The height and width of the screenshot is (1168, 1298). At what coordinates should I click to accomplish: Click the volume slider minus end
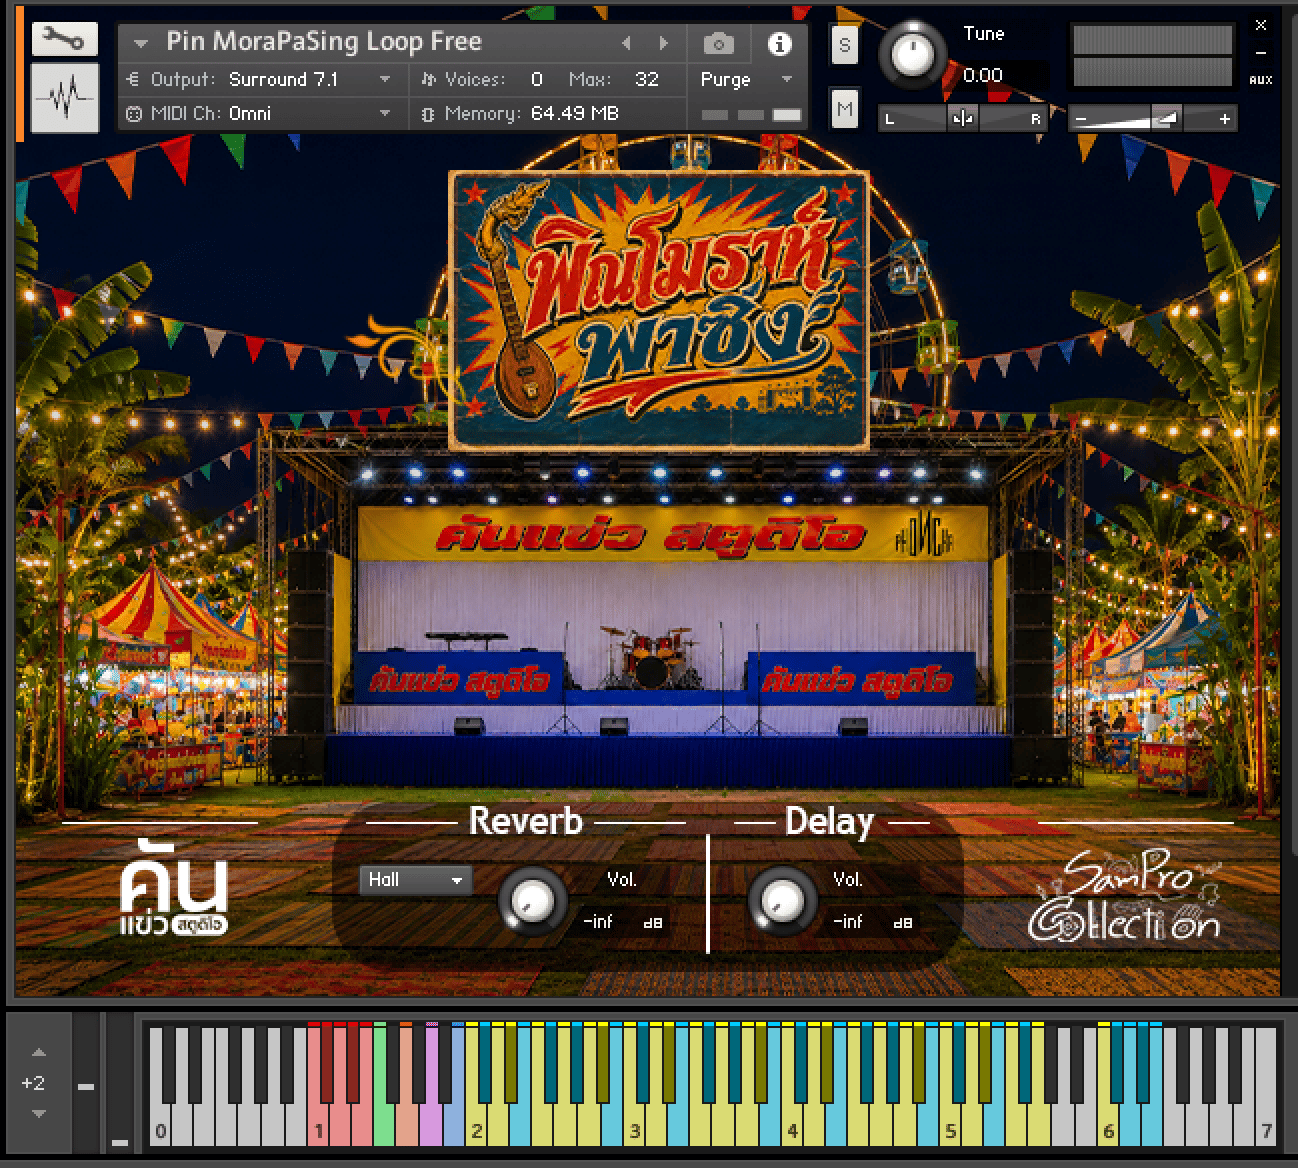coord(1080,119)
